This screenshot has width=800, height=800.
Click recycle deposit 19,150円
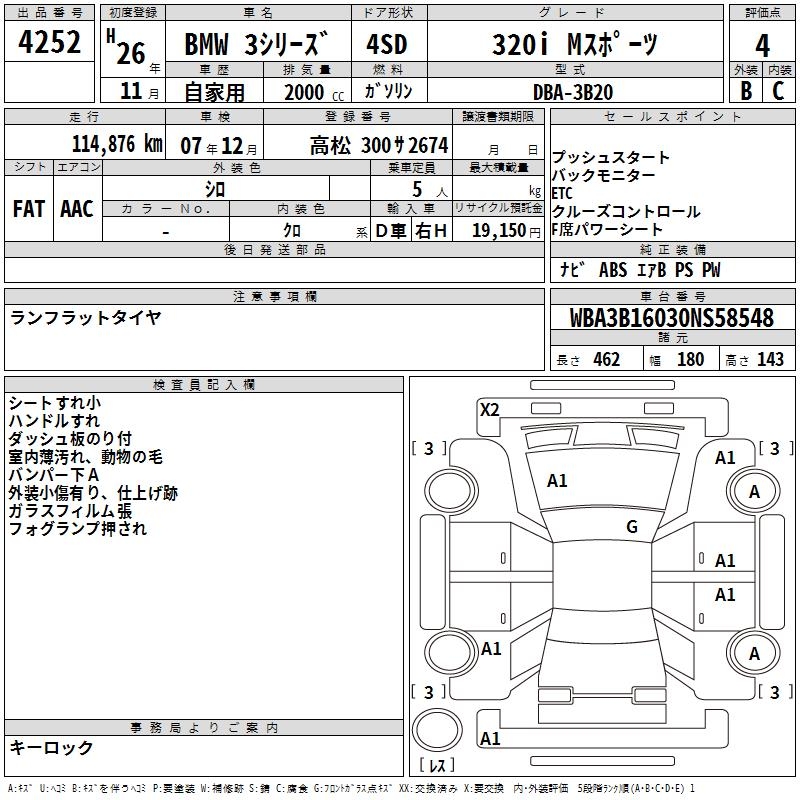[506, 230]
